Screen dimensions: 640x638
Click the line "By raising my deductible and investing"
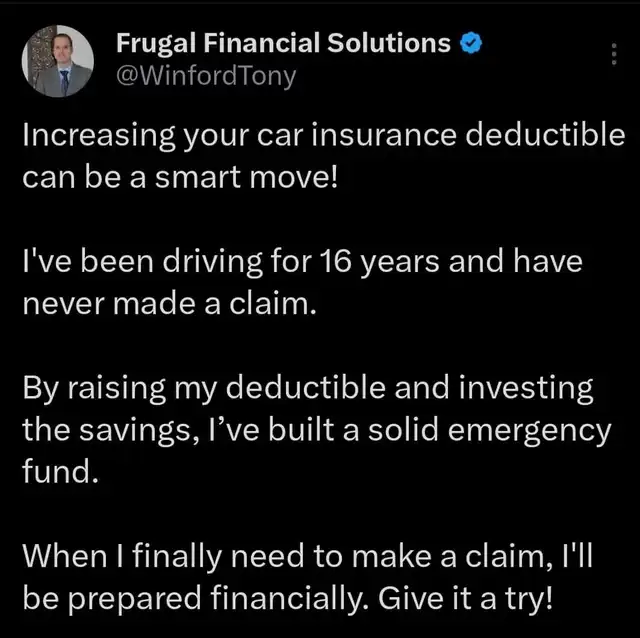coord(308,390)
